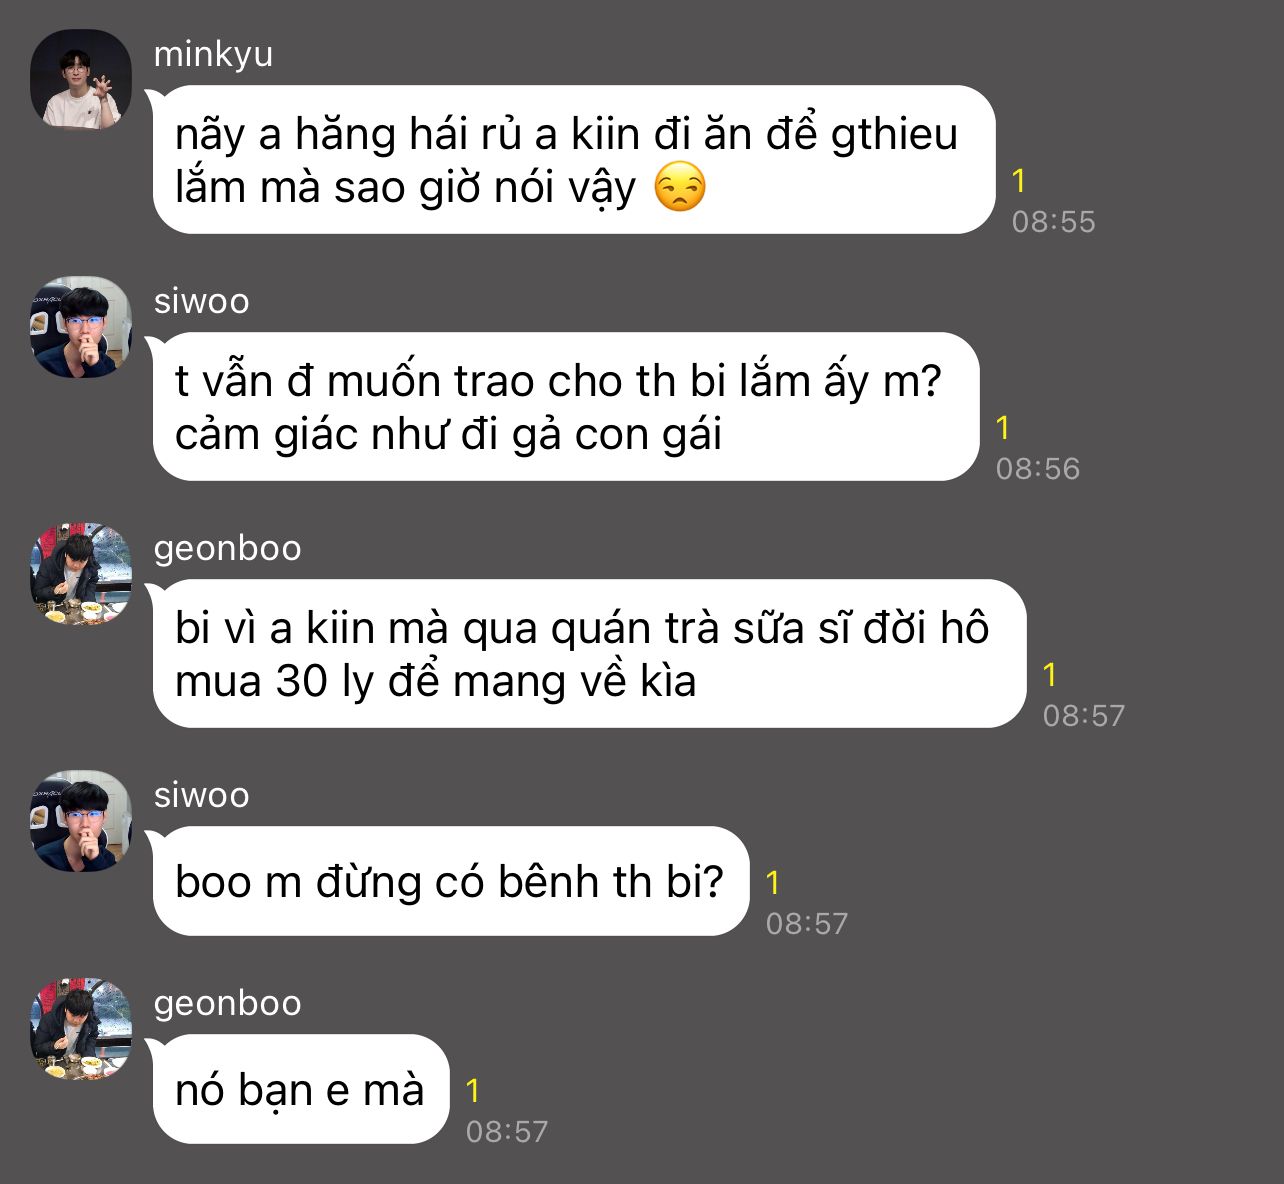Select minkyu's message bubble about a kiin

click(572, 160)
